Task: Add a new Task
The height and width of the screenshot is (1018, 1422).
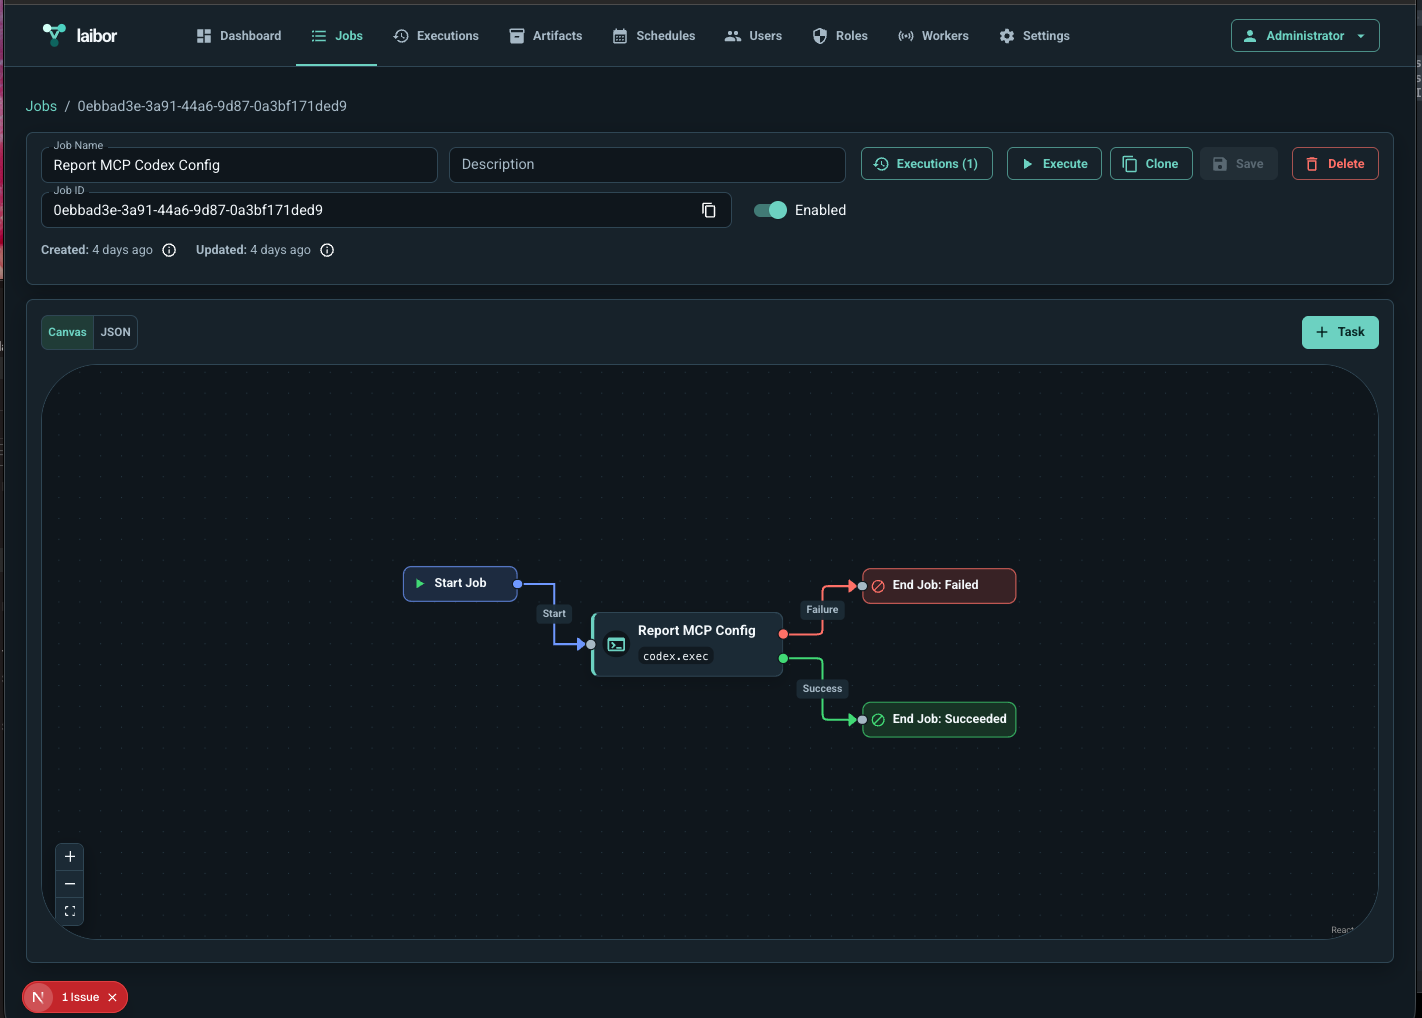Action: pos(1340,332)
